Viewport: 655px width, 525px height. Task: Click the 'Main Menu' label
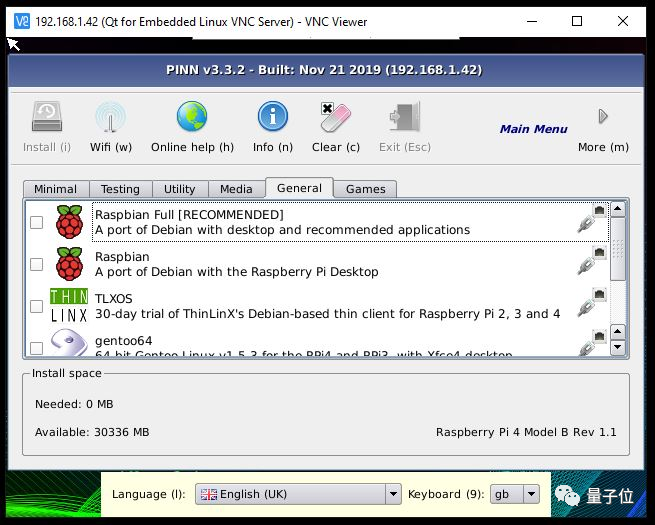(533, 129)
